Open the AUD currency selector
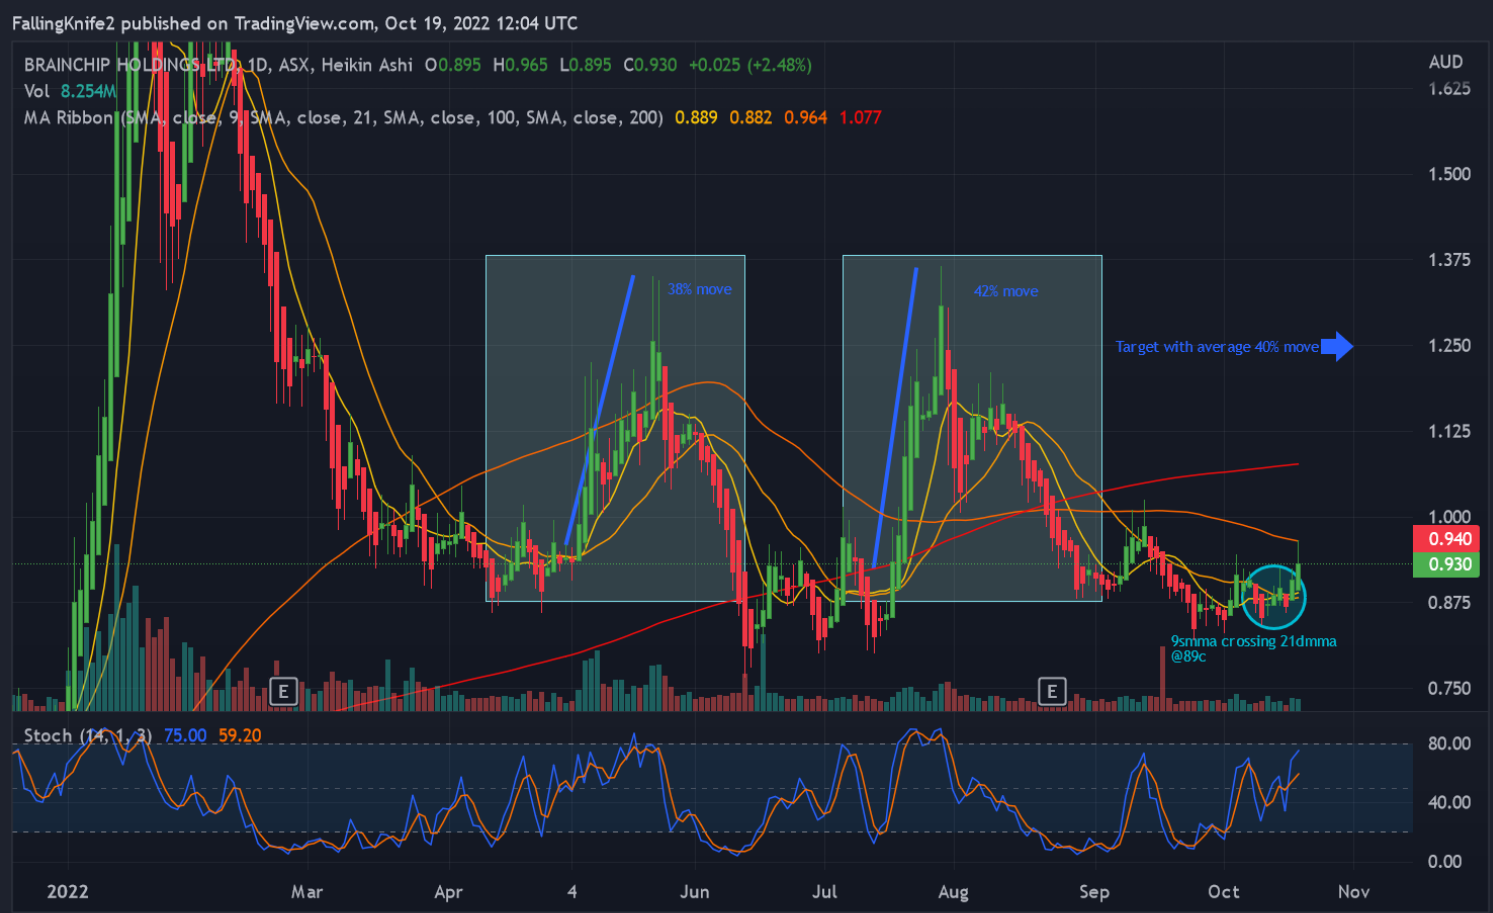 tap(1445, 62)
